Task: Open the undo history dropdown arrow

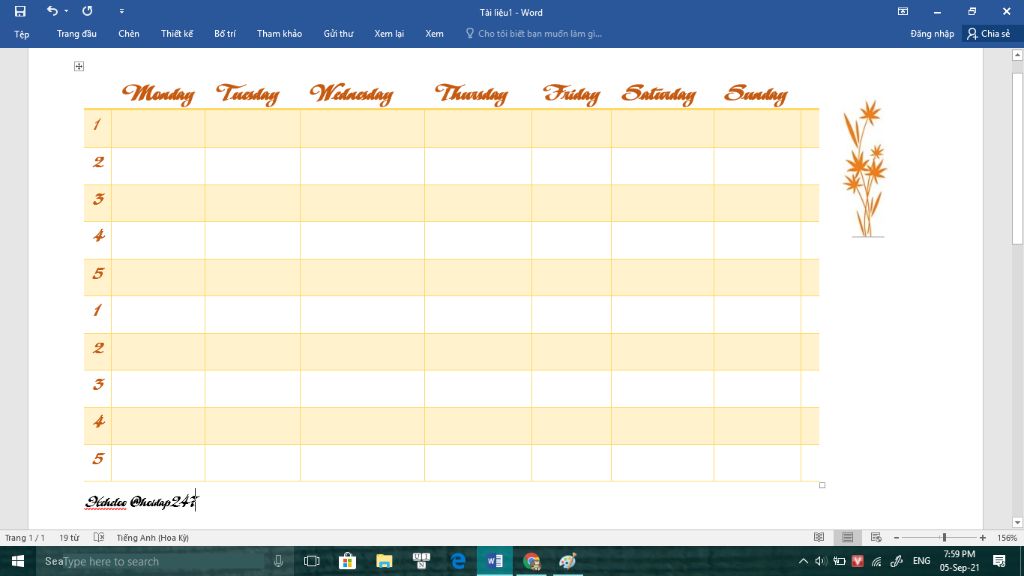Action: coord(66,11)
